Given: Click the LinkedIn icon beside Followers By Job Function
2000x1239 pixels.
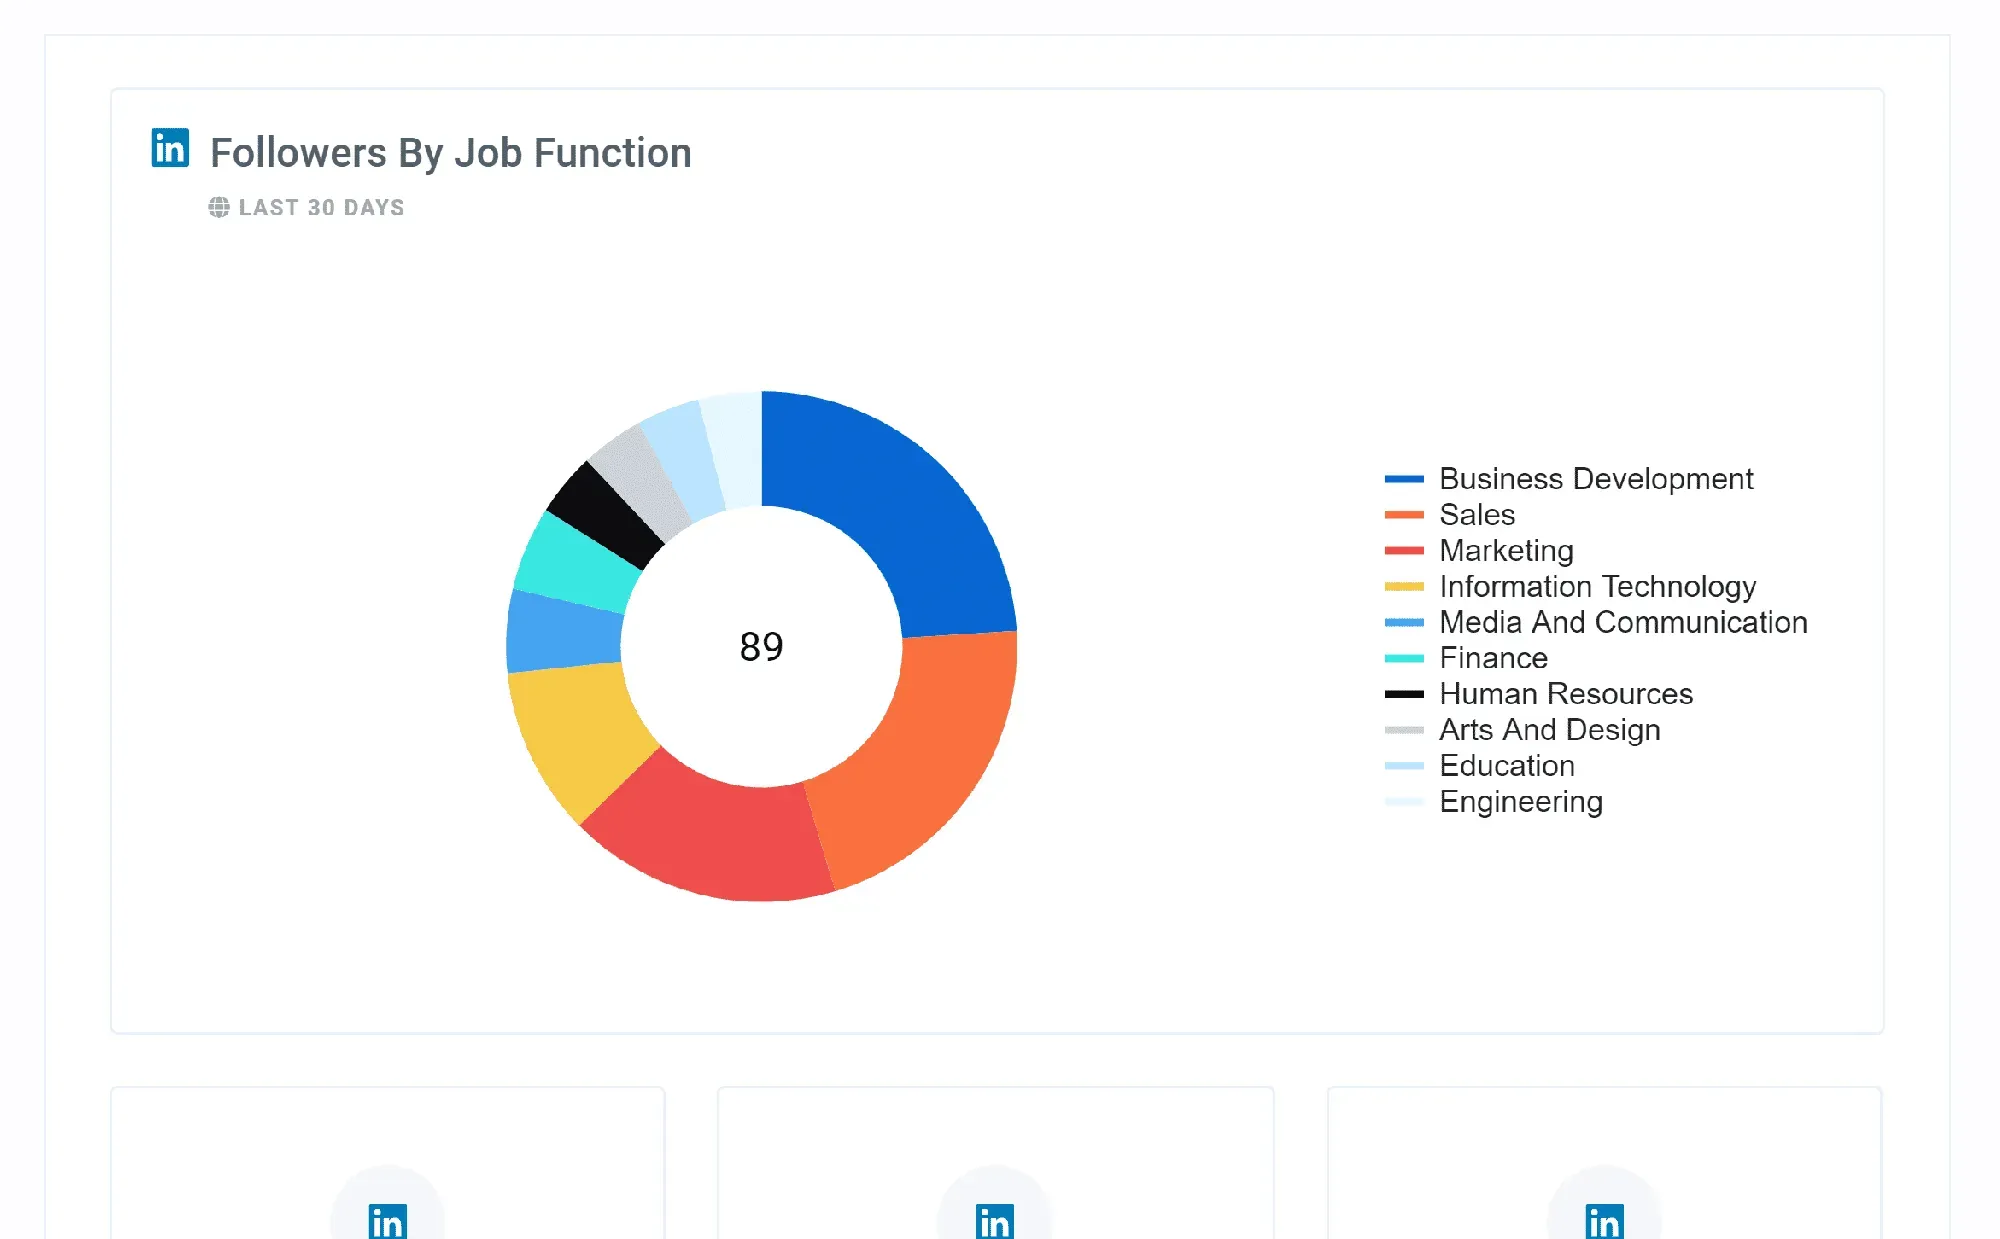Looking at the screenshot, I should pos(170,148).
